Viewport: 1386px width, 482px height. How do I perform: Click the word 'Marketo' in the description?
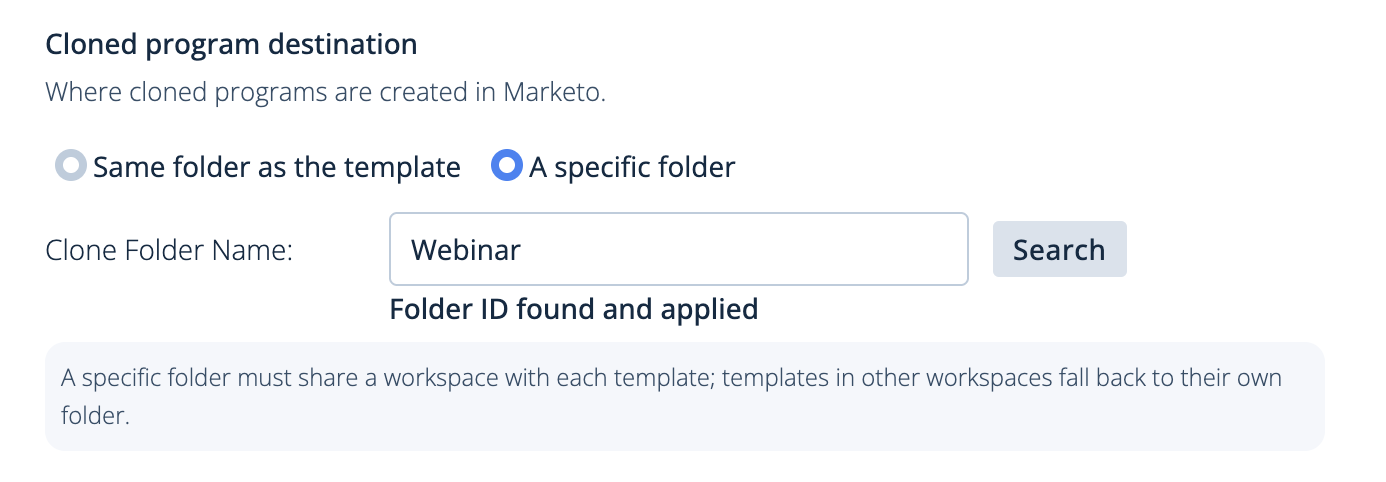point(551,93)
